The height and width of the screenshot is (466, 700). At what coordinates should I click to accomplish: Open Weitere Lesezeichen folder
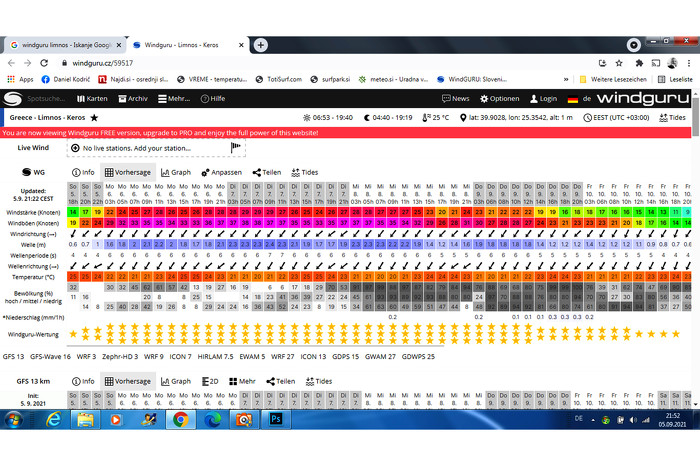(613, 79)
